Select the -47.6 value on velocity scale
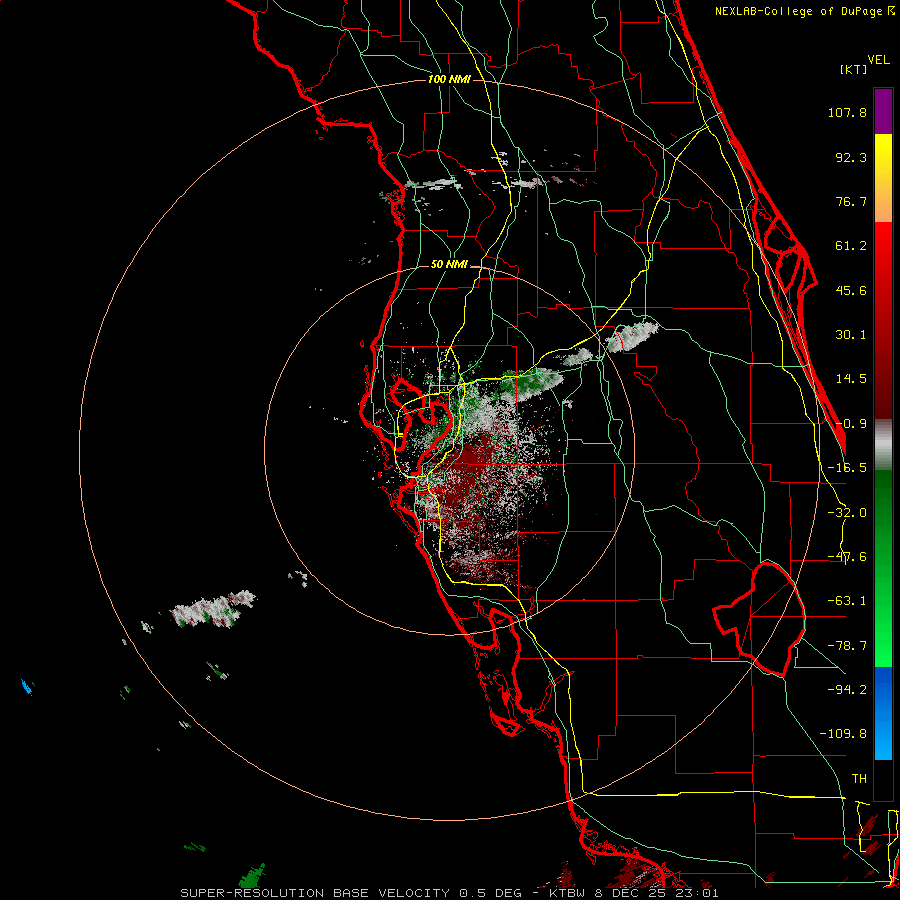Viewport: 900px width, 900px height. (x=847, y=557)
